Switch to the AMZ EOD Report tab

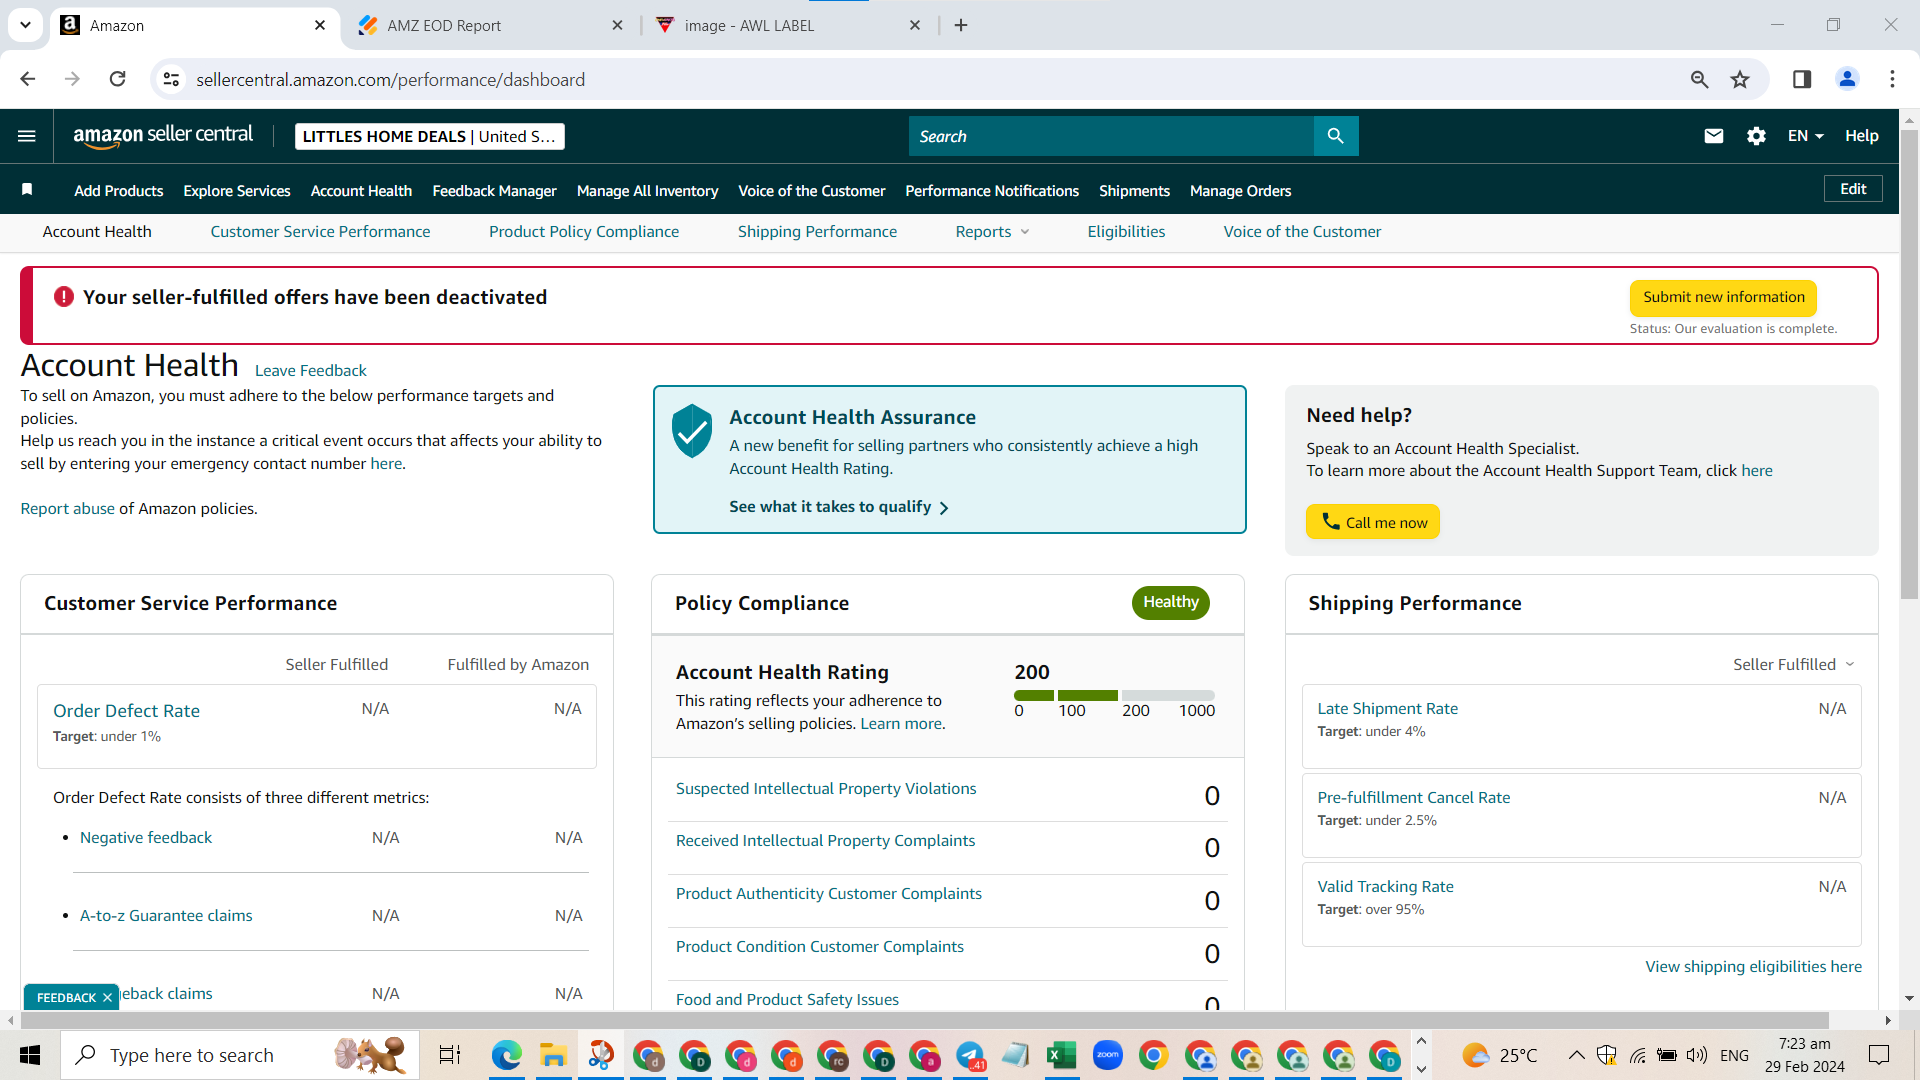491,25
